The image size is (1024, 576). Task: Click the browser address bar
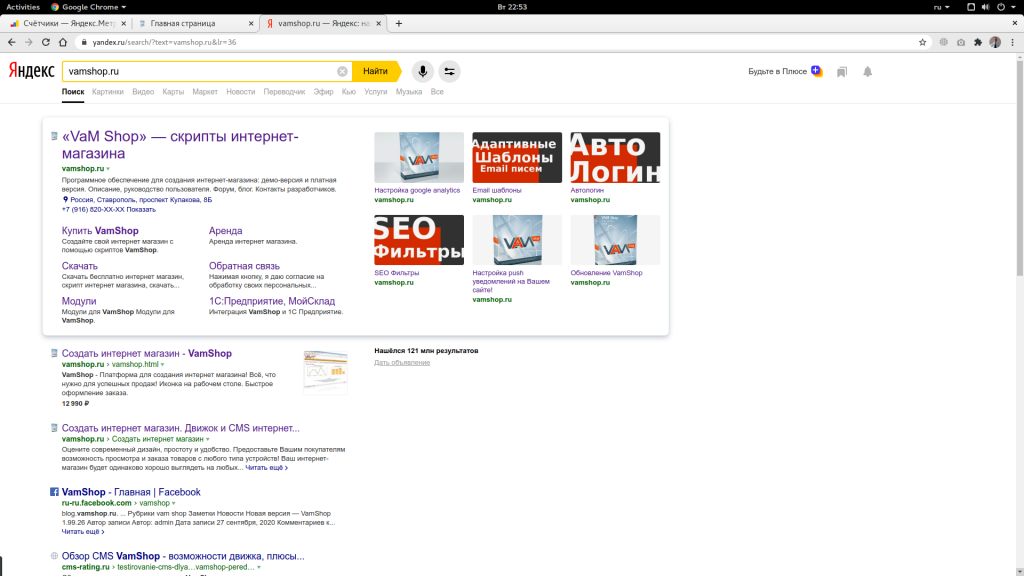(x=500, y=42)
